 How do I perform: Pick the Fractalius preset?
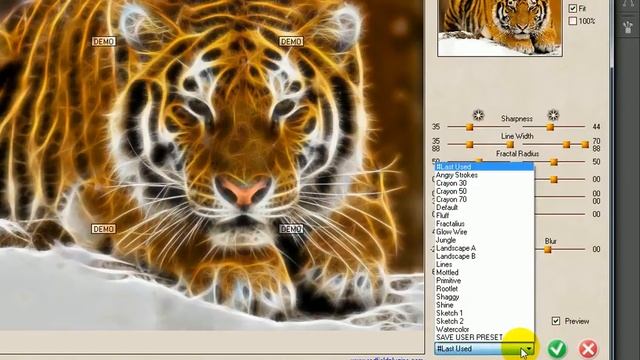coord(484,224)
